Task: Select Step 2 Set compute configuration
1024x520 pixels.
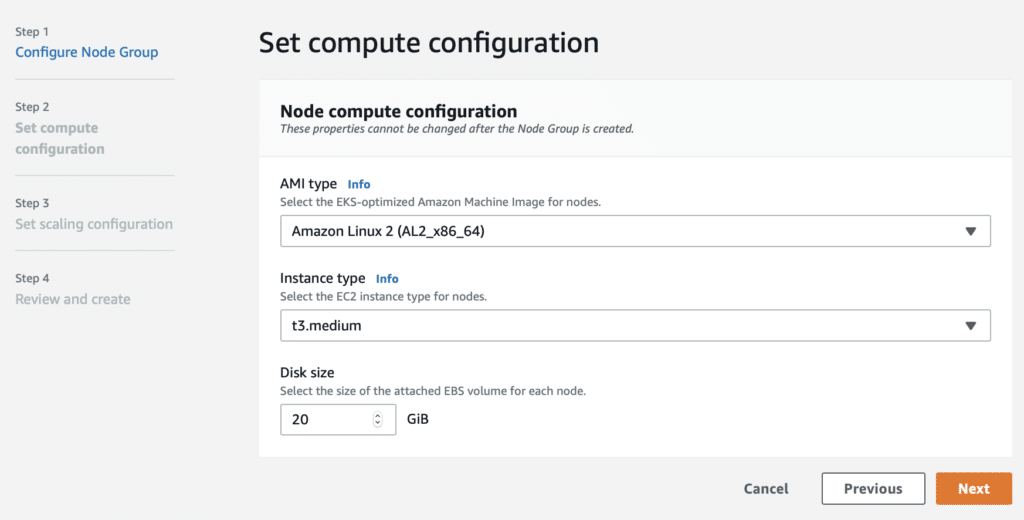Action: click(60, 138)
